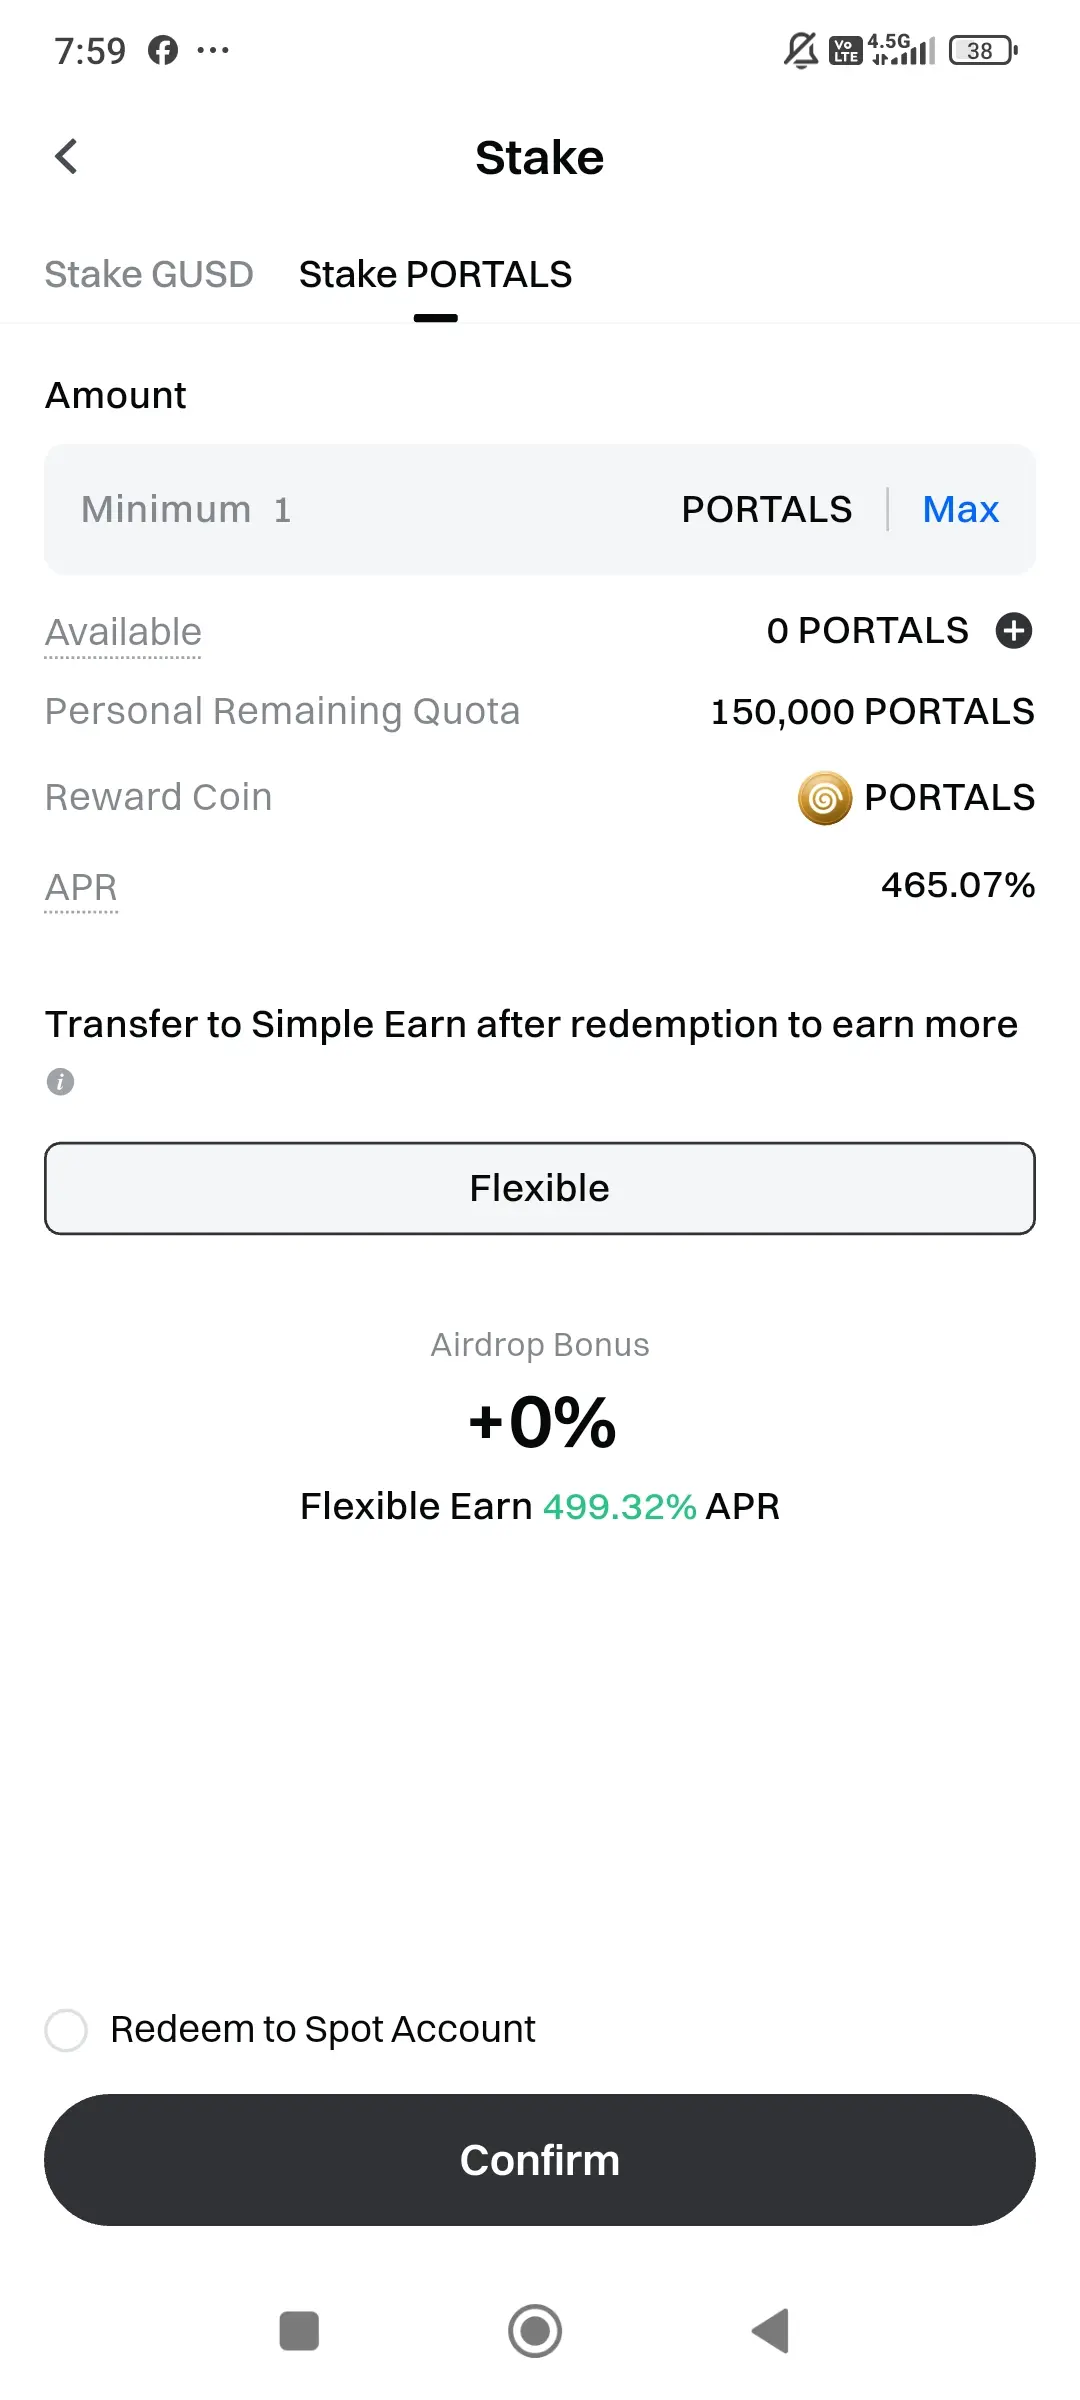Switch to the Stake GUSD tab
1080x2400 pixels.
click(149, 274)
